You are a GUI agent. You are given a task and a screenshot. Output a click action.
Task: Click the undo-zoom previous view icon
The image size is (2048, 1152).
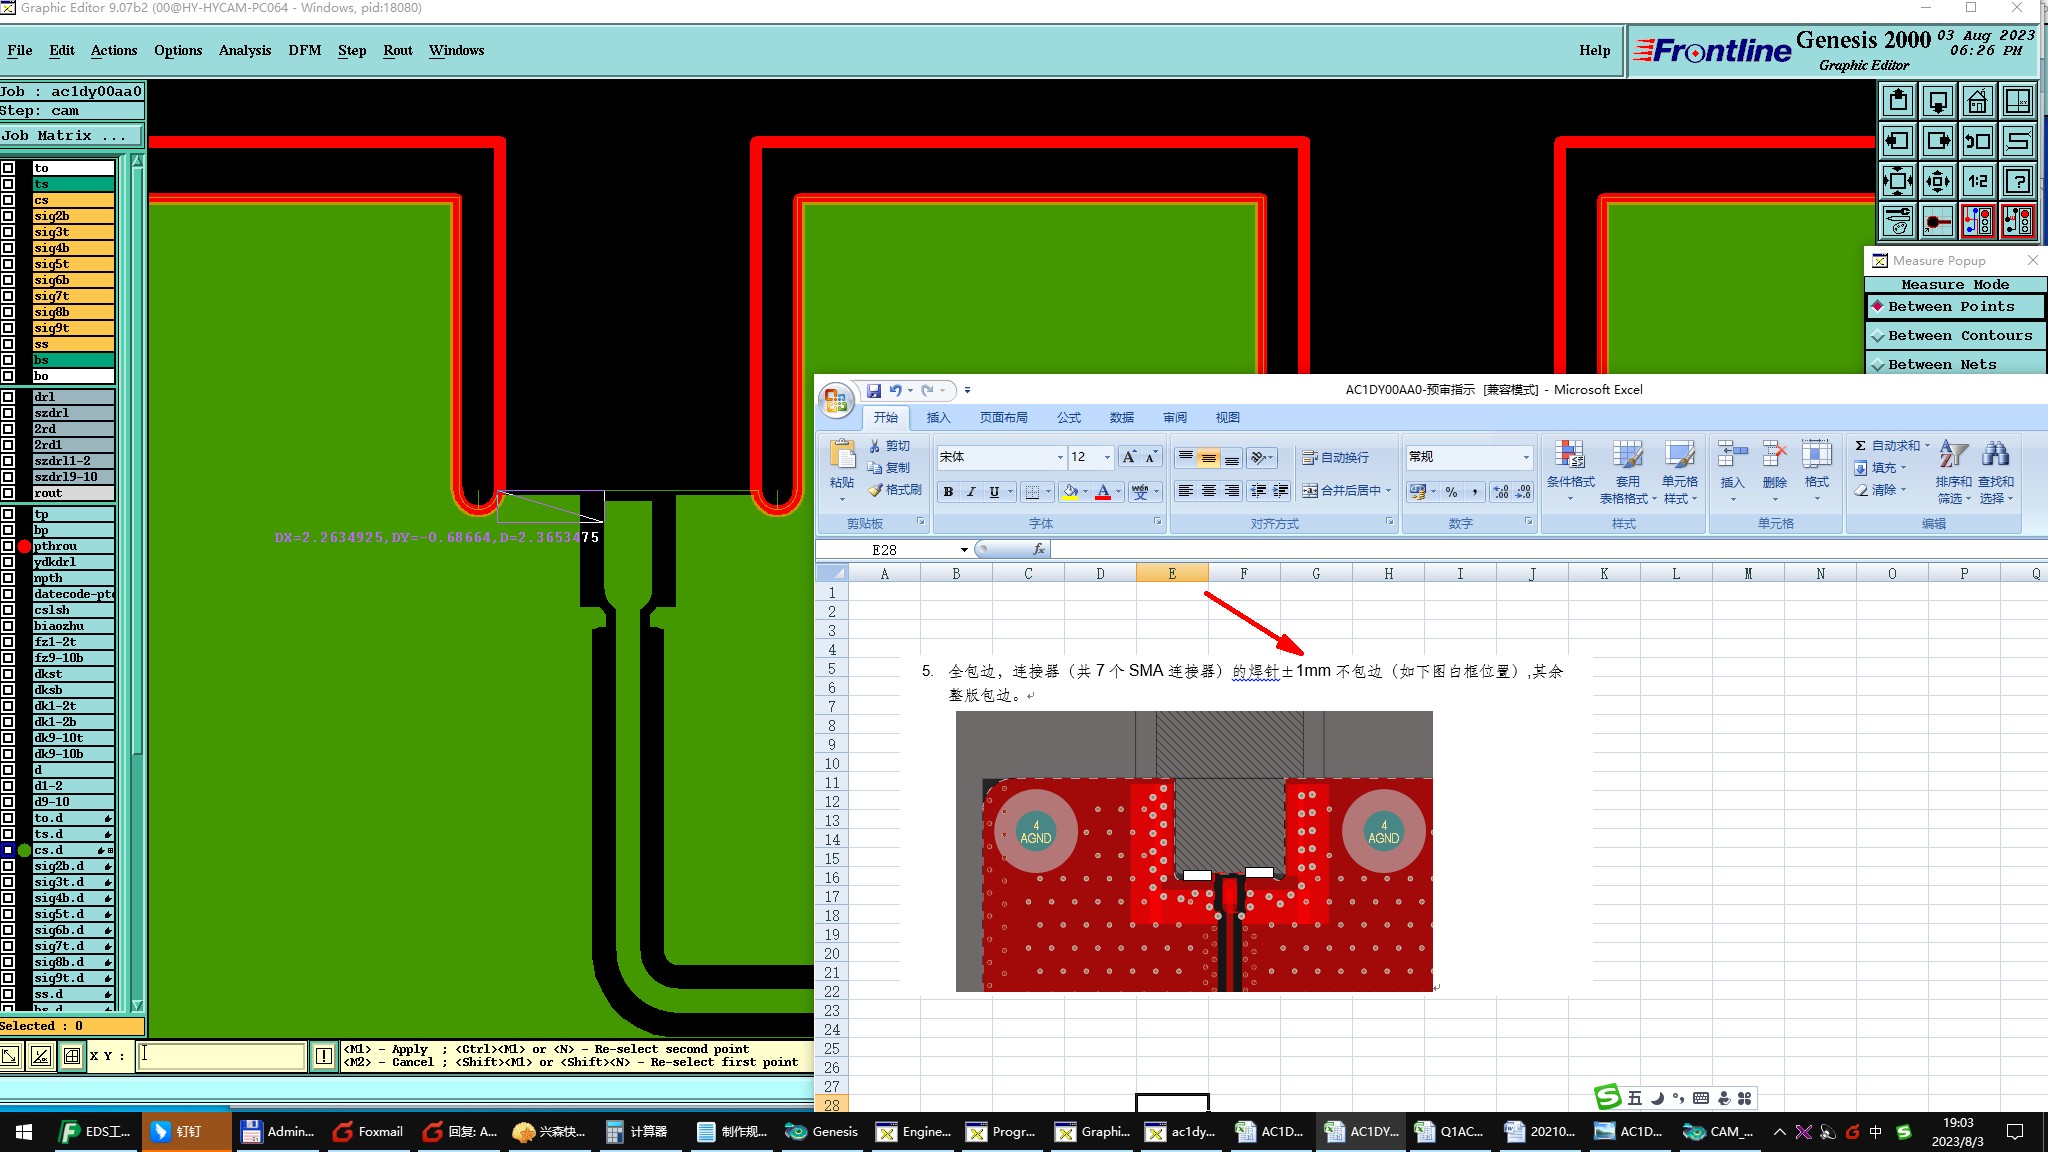1977,141
